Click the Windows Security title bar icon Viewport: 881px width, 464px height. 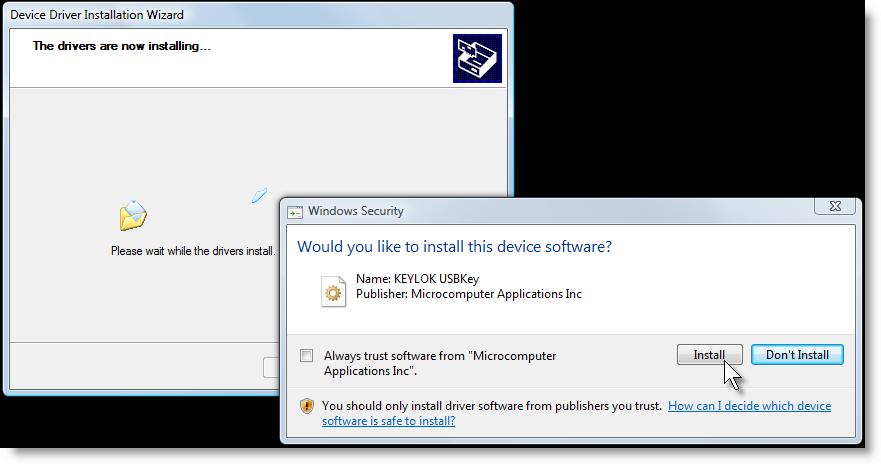pyautogui.click(x=295, y=212)
